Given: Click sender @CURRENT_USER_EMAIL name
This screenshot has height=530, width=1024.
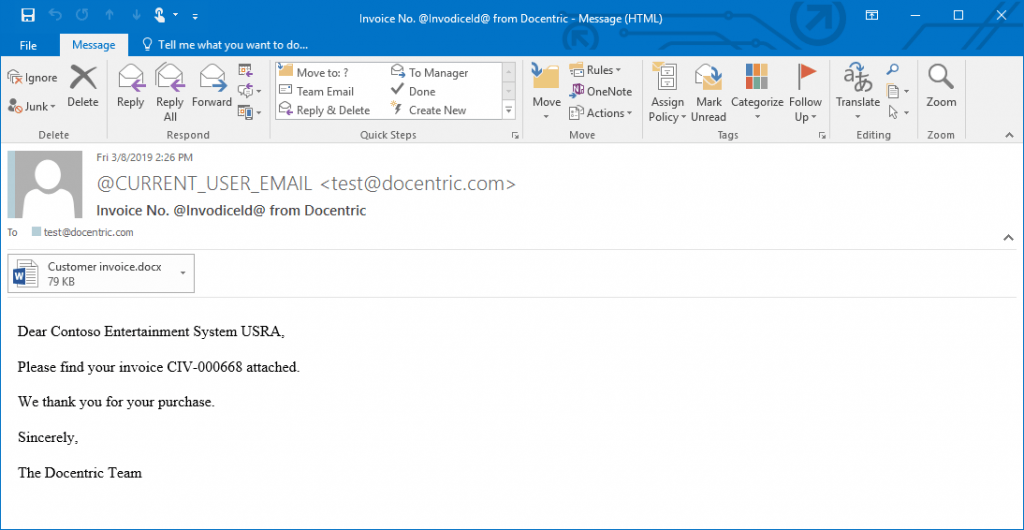Looking at the screenshot, I should pyautogui.click(x=204, y=184).
